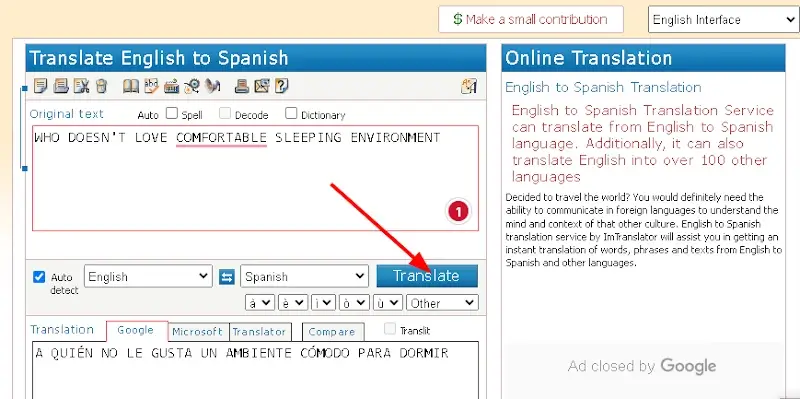Click the gear-with-arrows toolbar icon
The height and width of the screenshot is (399, 800).
point(192,85)
